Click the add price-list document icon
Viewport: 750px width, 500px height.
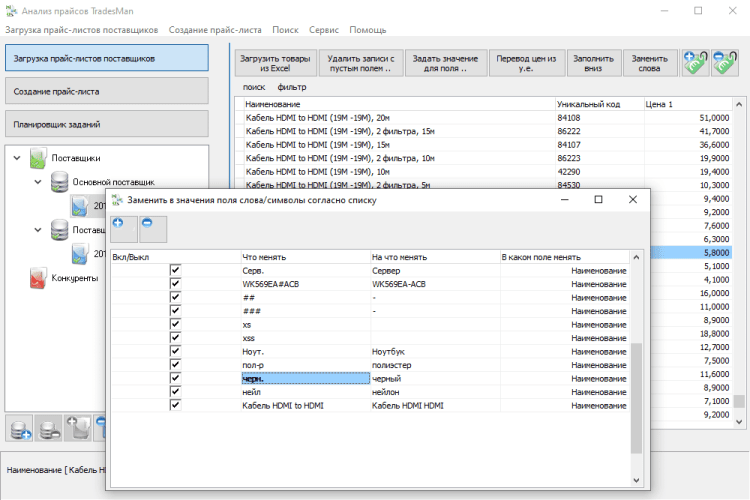tap(79, 430)
